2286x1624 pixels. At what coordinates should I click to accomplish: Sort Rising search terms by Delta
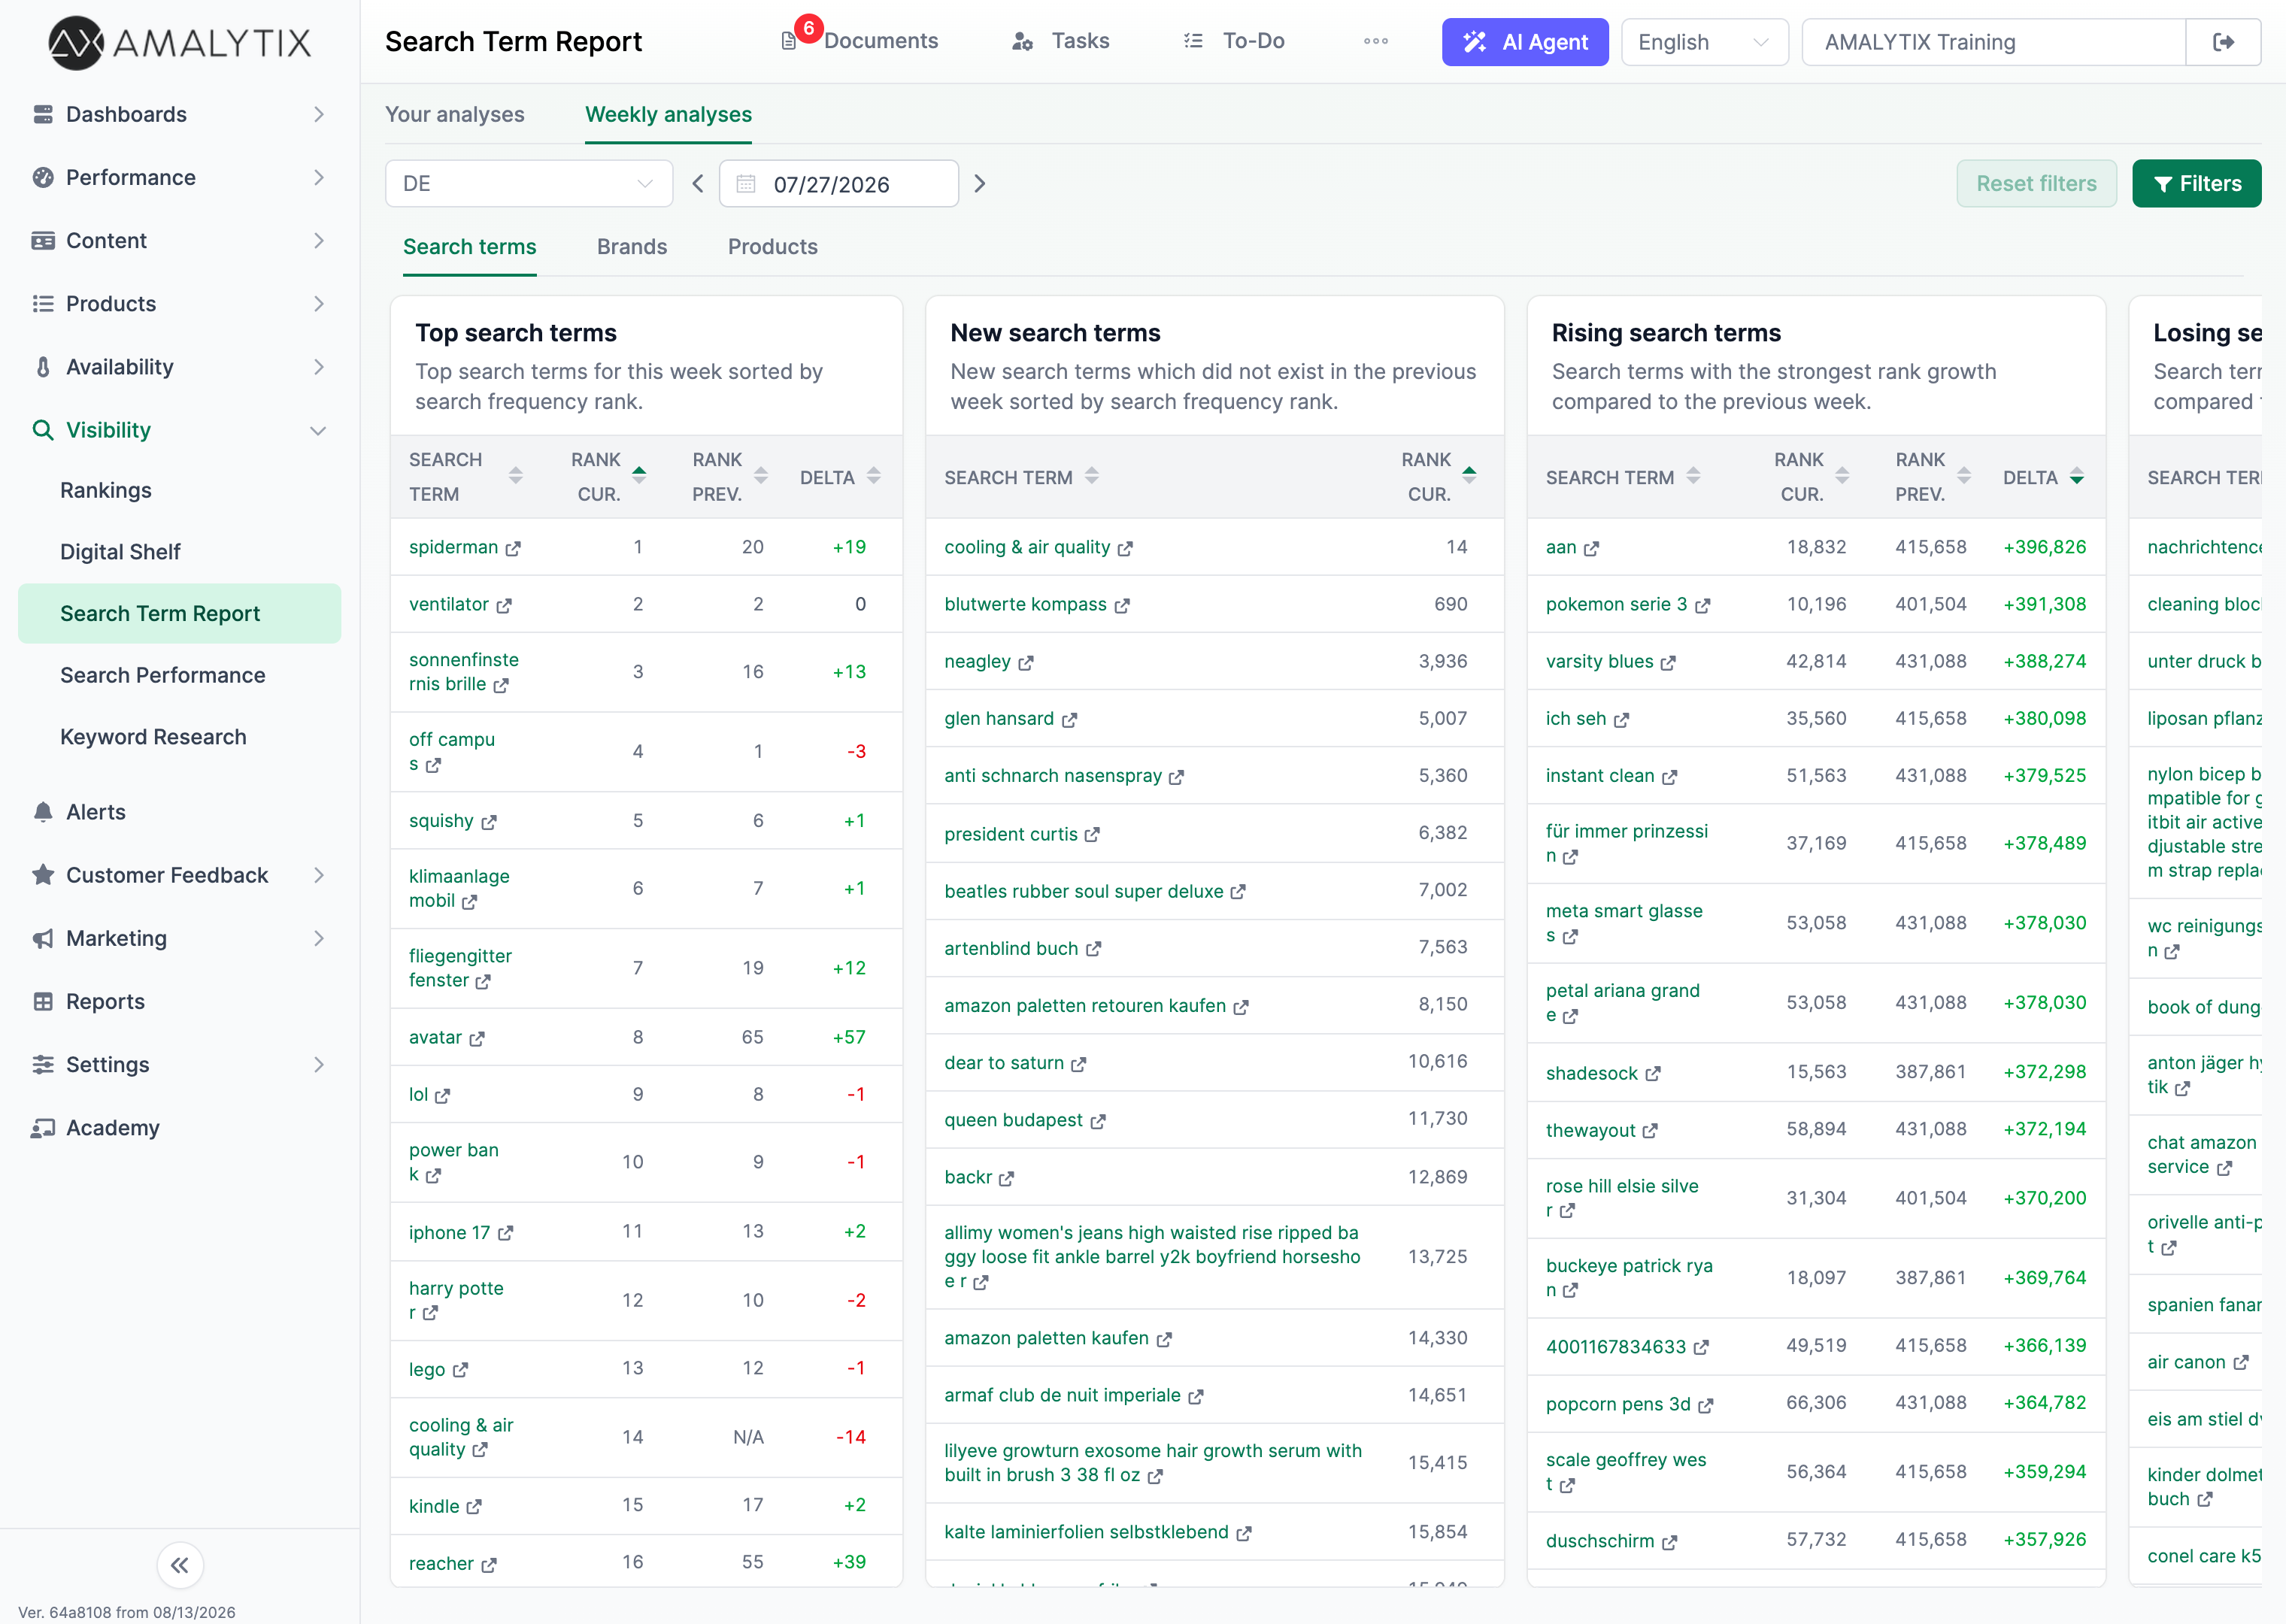[x=2077, y=477]
